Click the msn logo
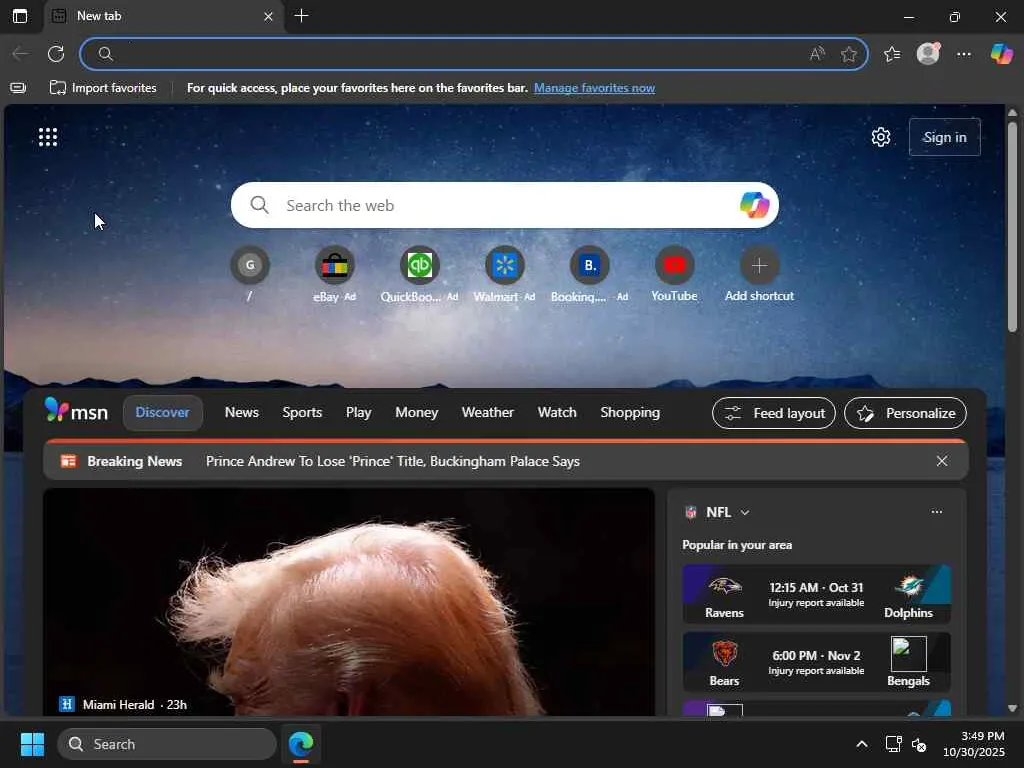The width and height of the screenshot is (1024, 768). coord(76,411)
